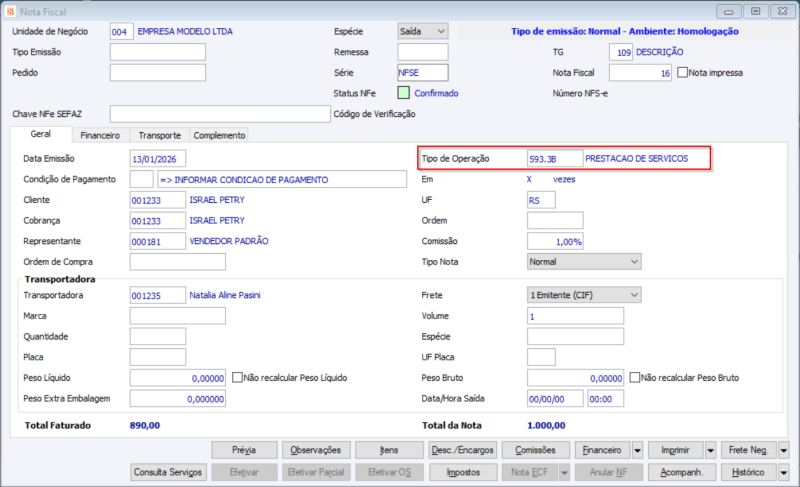Click the Data/Hora Saída time field 00:00
The height and width of the screenshot is (487, 800).
point(606,398)
